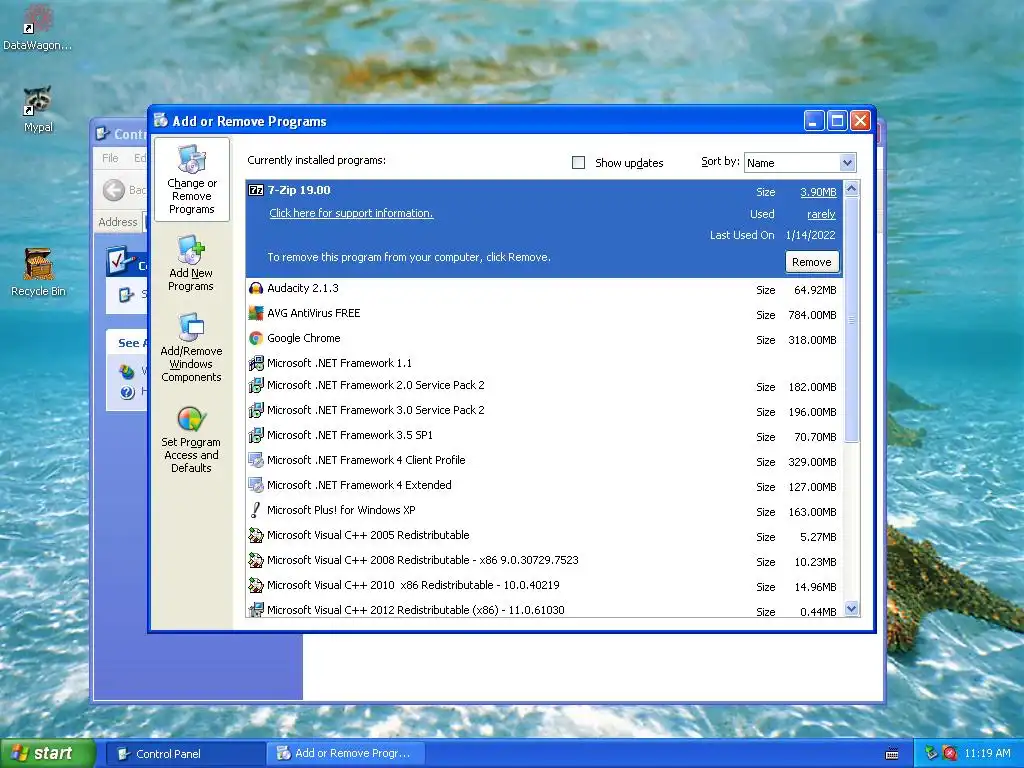
Task: Open Set Program Access and Defaults icon
Action: 191,419
